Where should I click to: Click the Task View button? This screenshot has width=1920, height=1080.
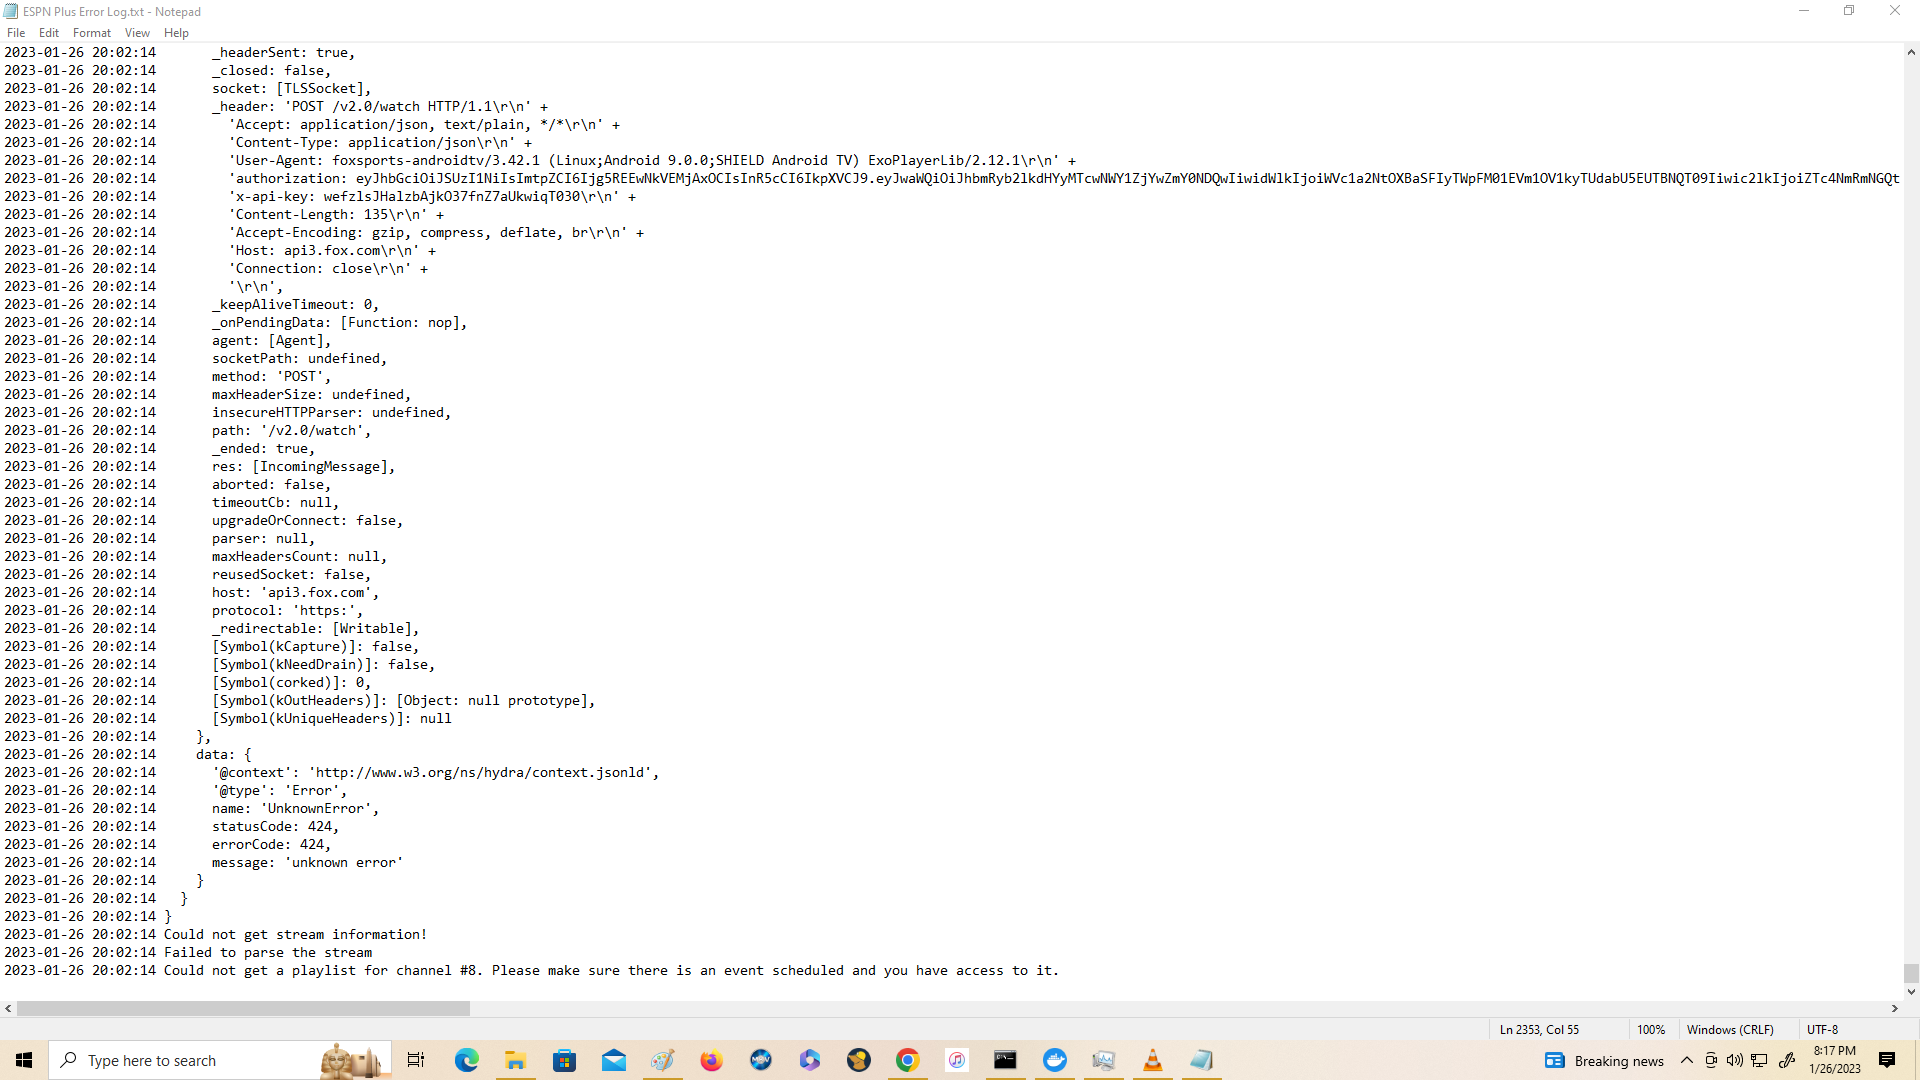tap(416, 1060)
